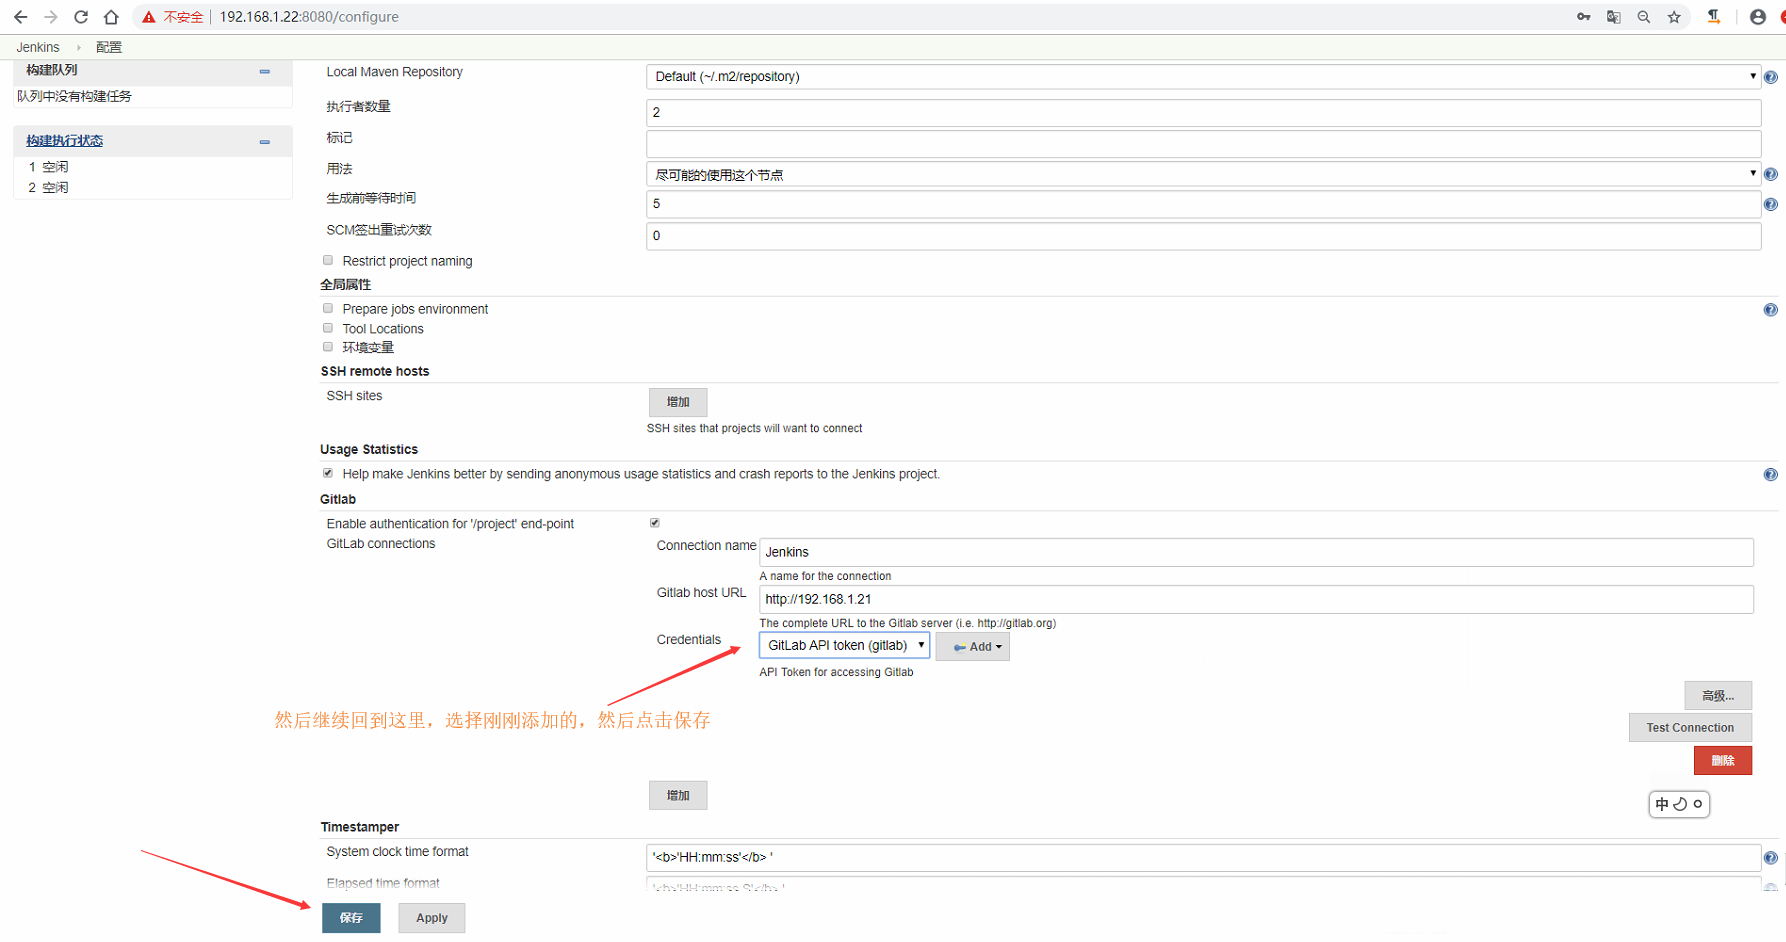Toggle authentication for '/project' end-point checkbox
Screen dimensions: 1786x942
click(x=655, y=523)
